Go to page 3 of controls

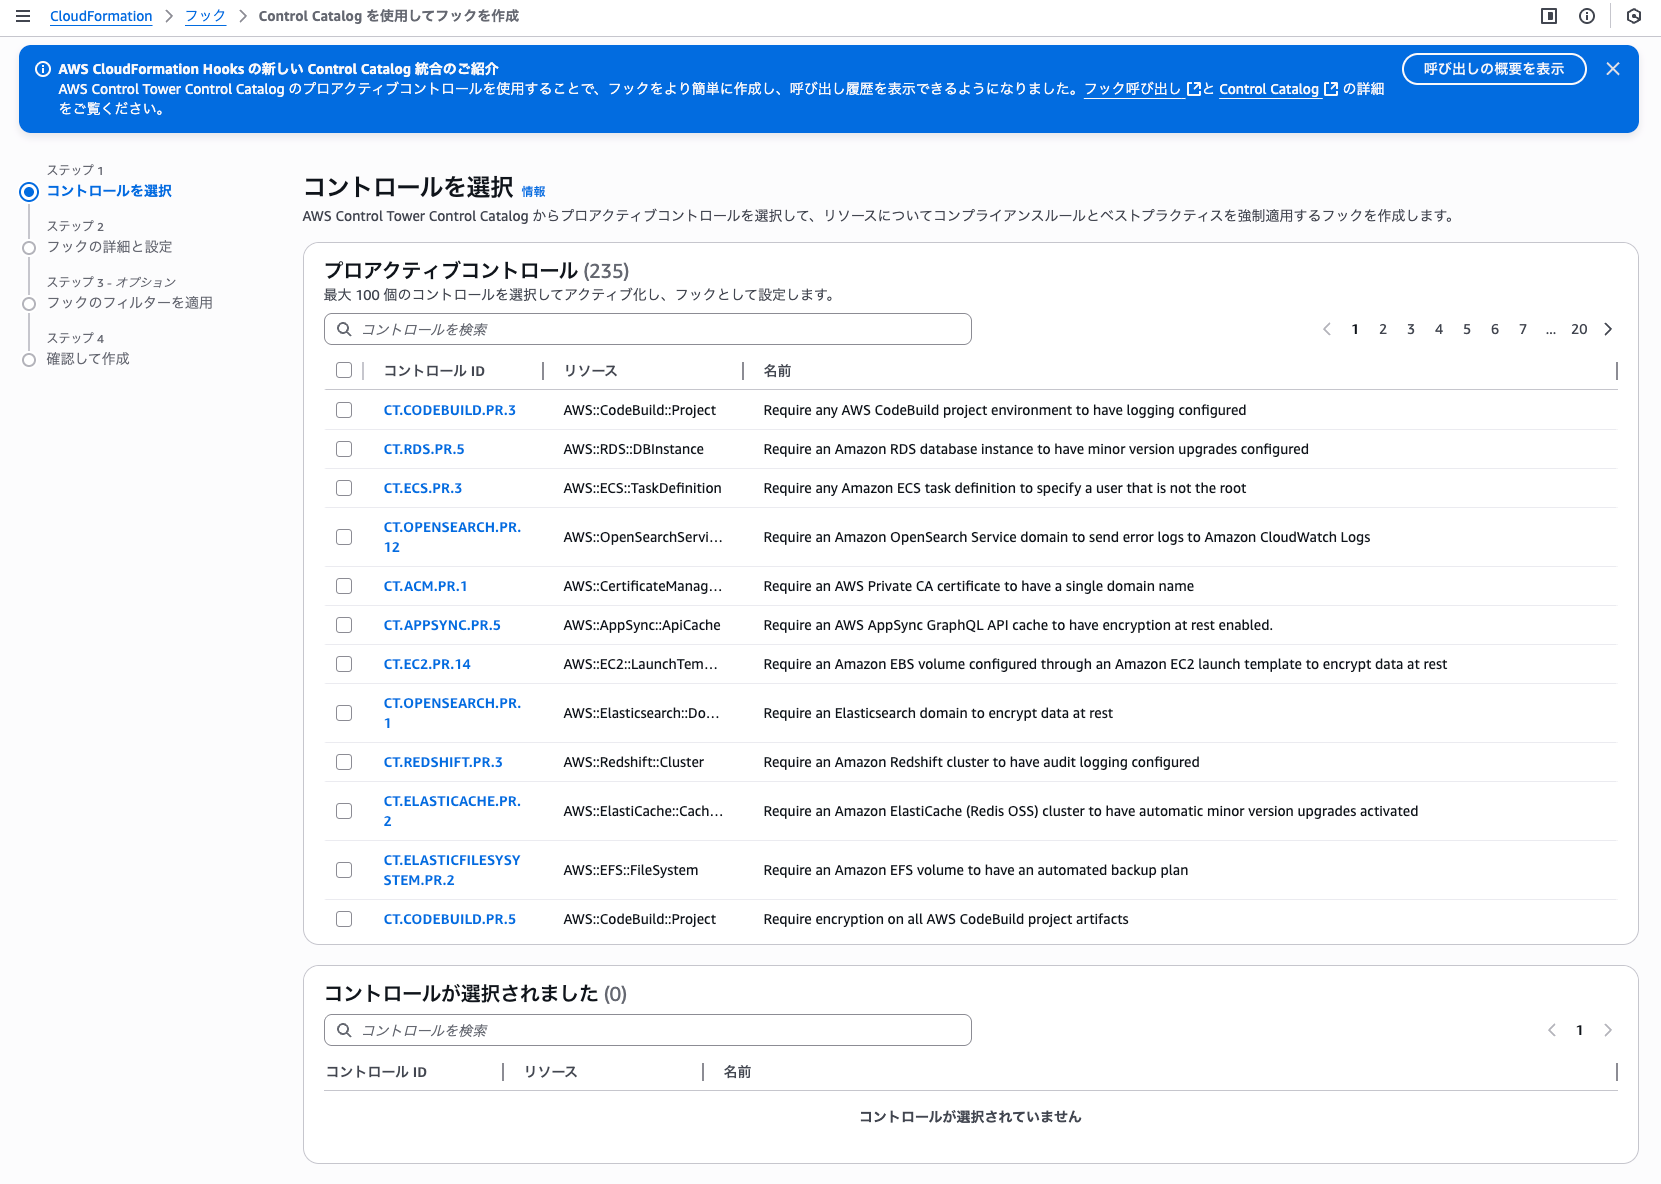1411,329
